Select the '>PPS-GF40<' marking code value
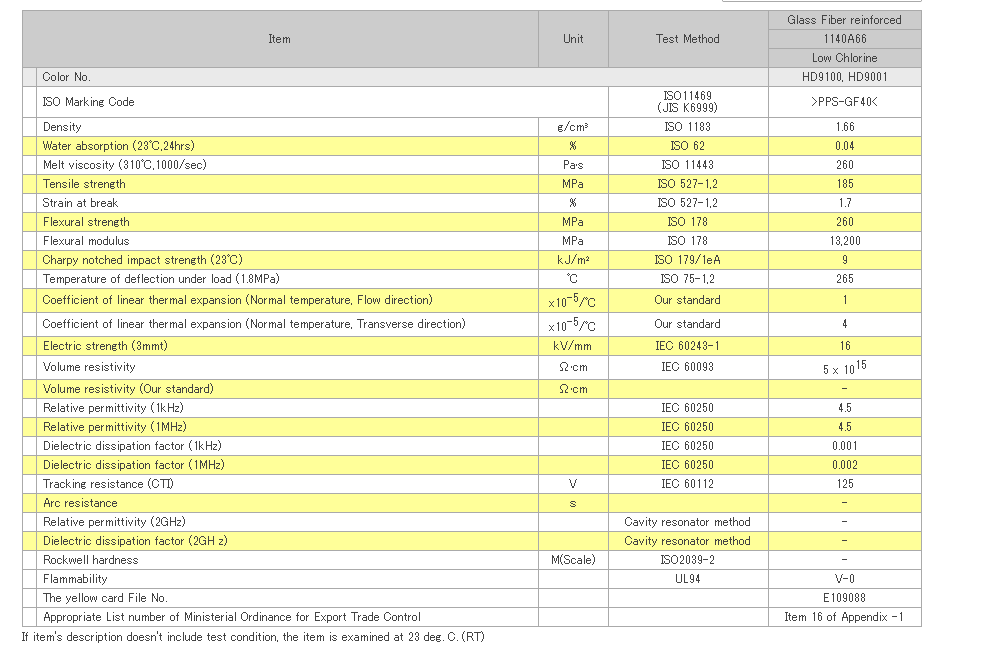This screenshot has height=661, width=998. coord(844,102)
